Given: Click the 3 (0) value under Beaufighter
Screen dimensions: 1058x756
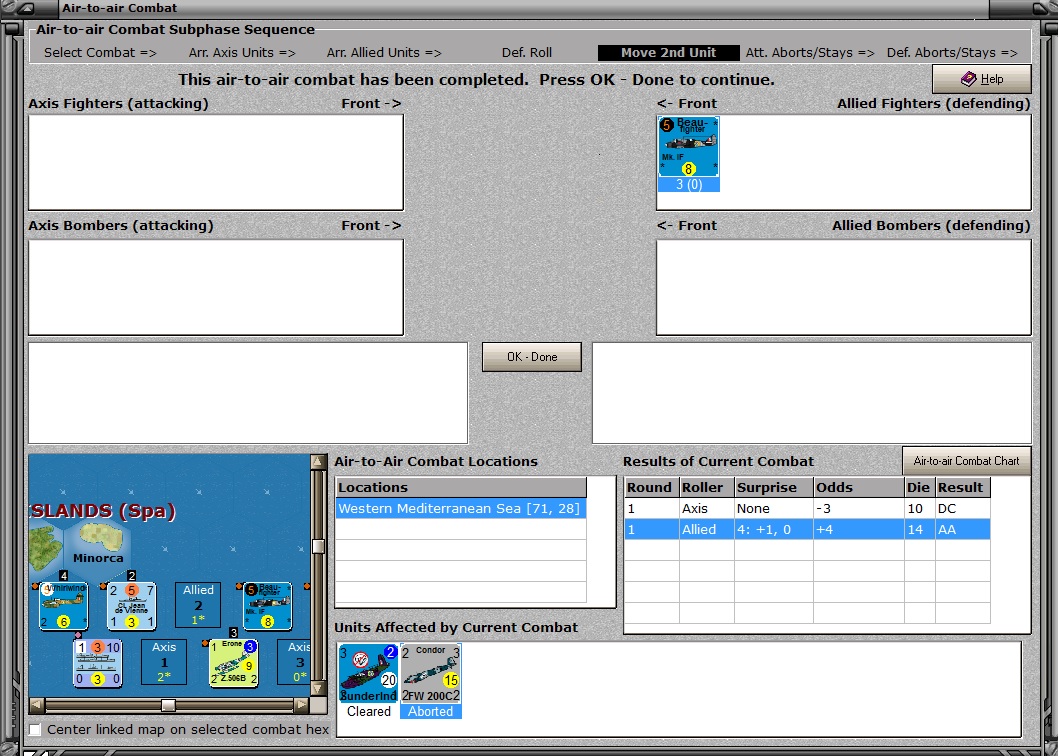Looking at the screenshot, I should point(688,184).
